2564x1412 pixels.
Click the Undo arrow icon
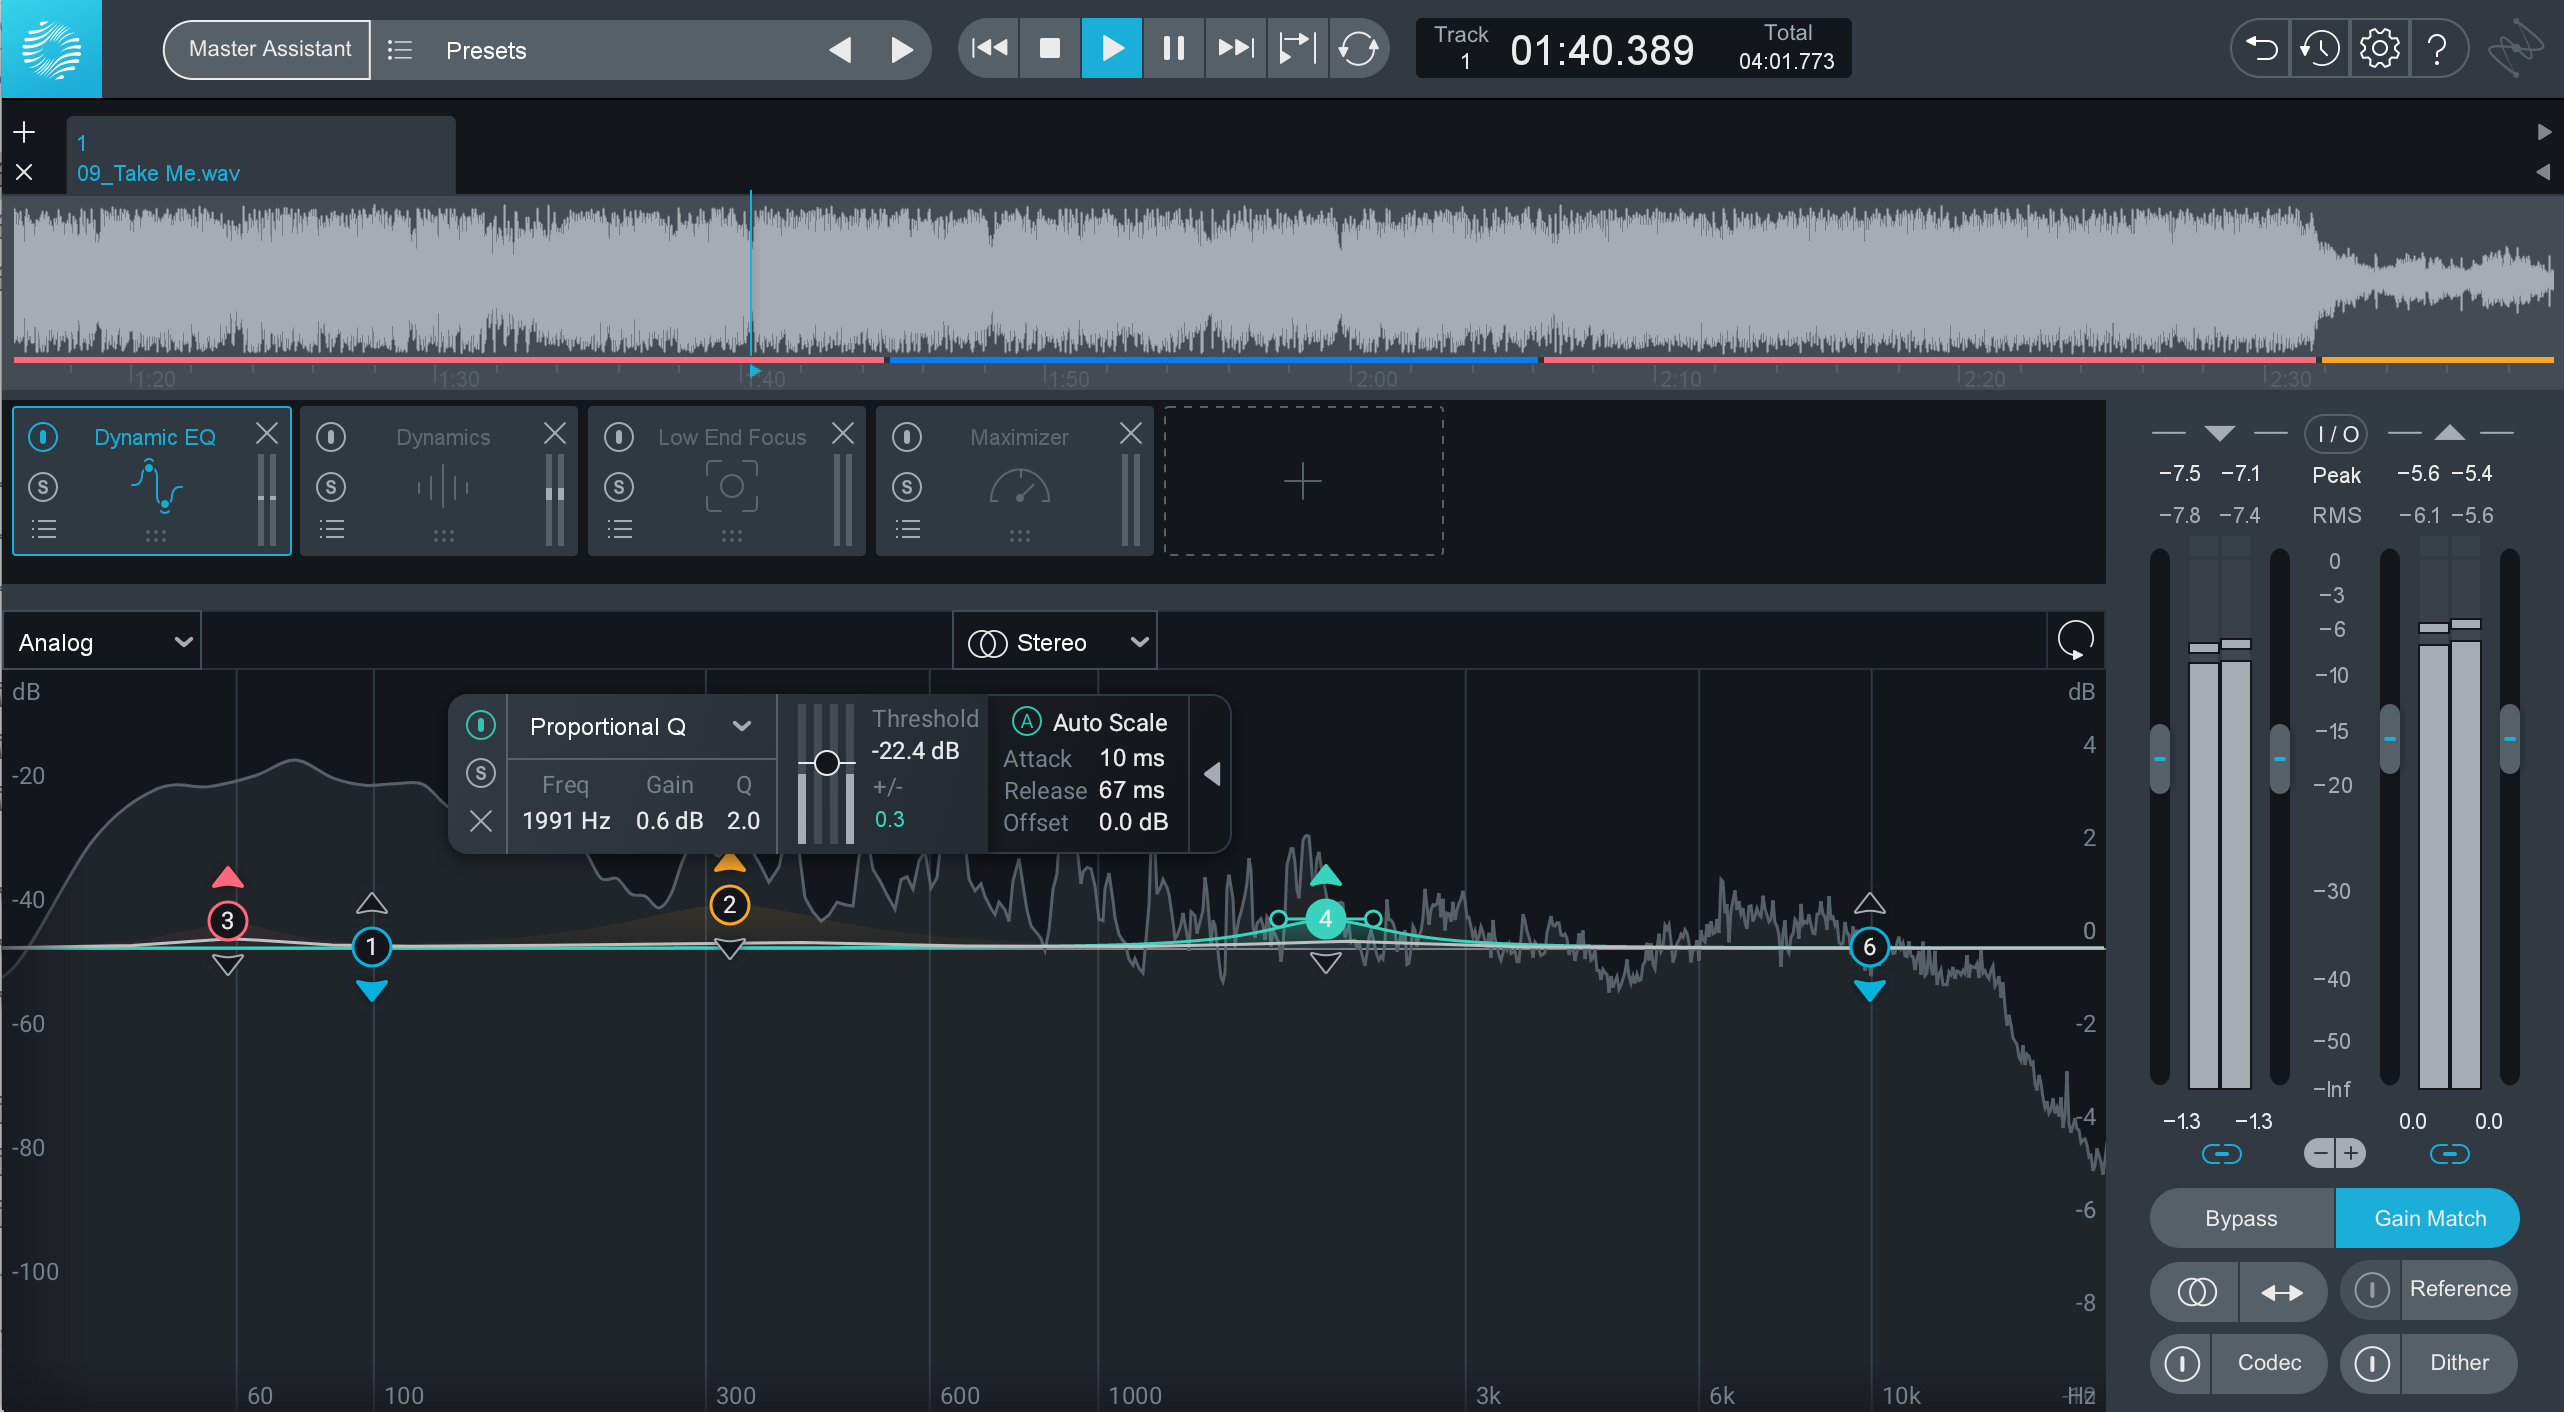(2261, 48)
